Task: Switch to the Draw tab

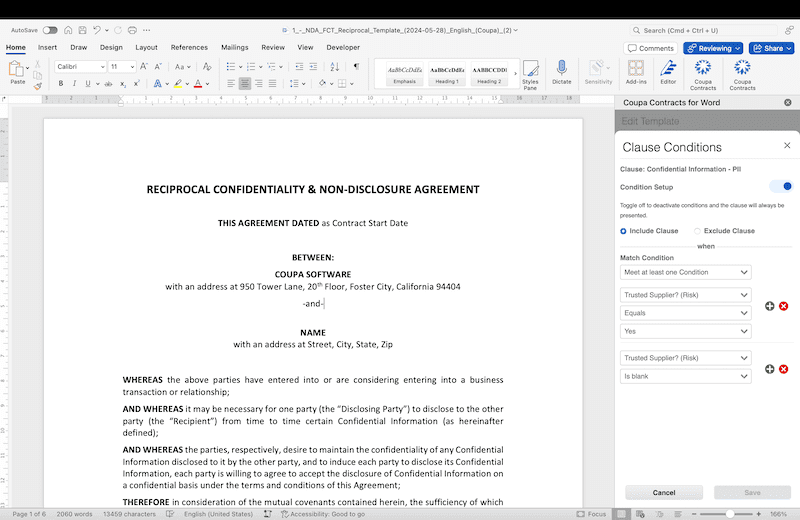Action: pos(79,47)
